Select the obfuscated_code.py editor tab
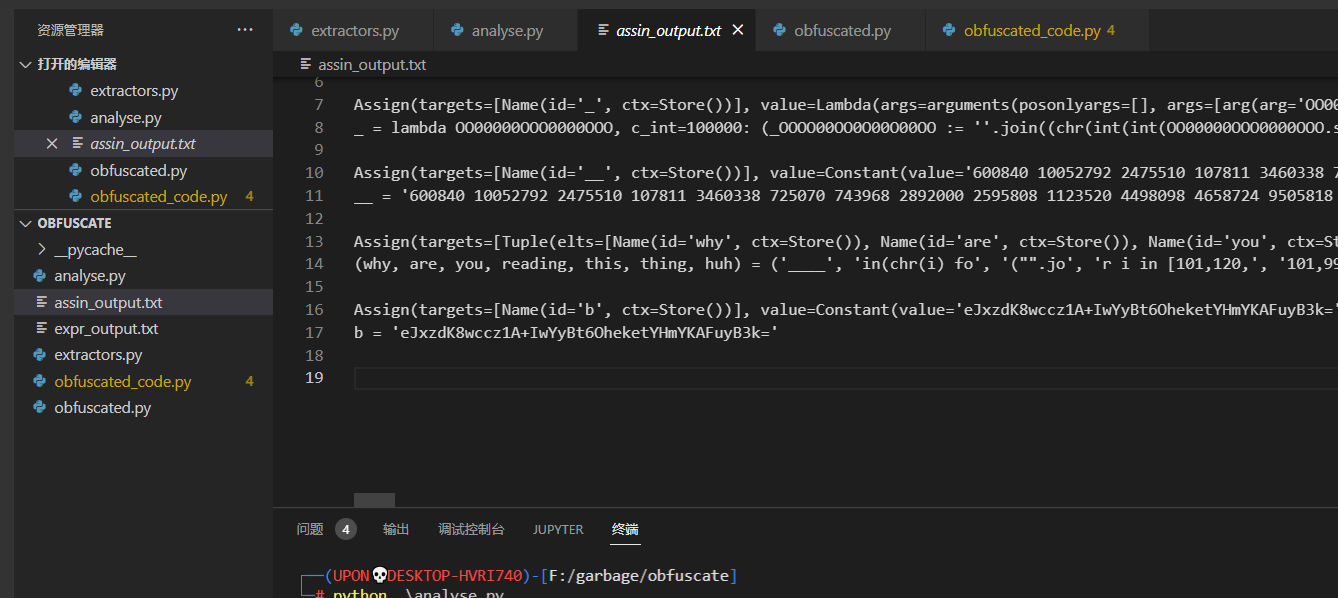 (1031, 31)
